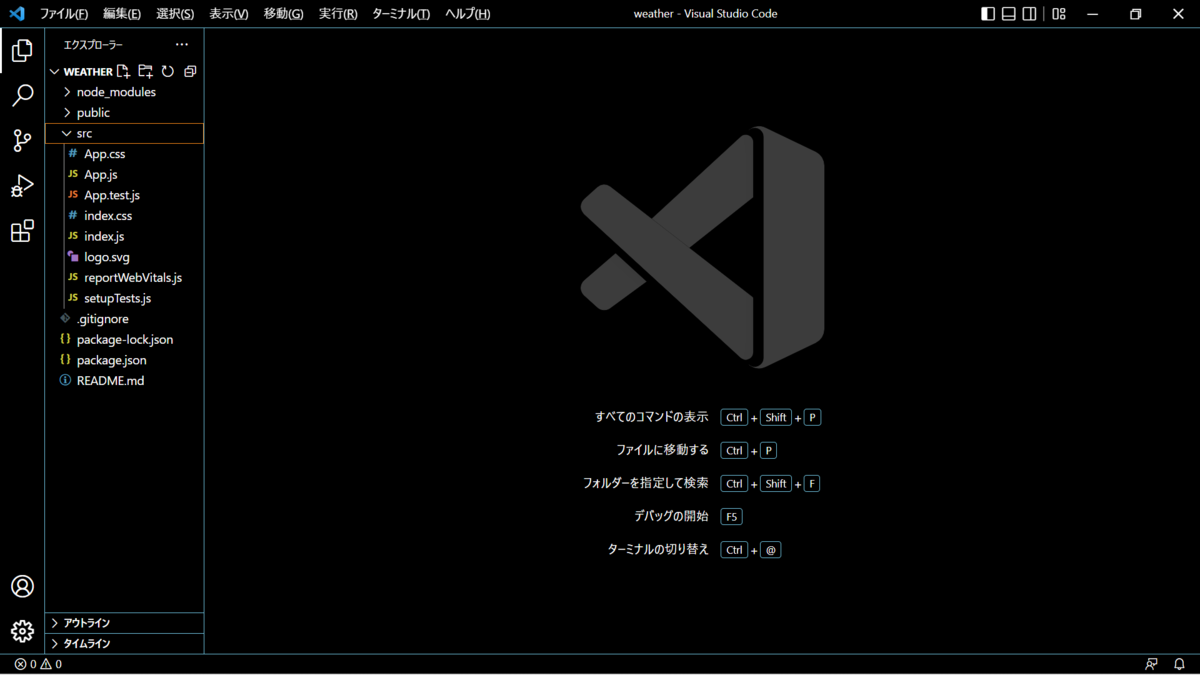Click the ターミナルの切り替え label
The width and height of the screenshot is (1200, 675).
[x=658, y=549]
